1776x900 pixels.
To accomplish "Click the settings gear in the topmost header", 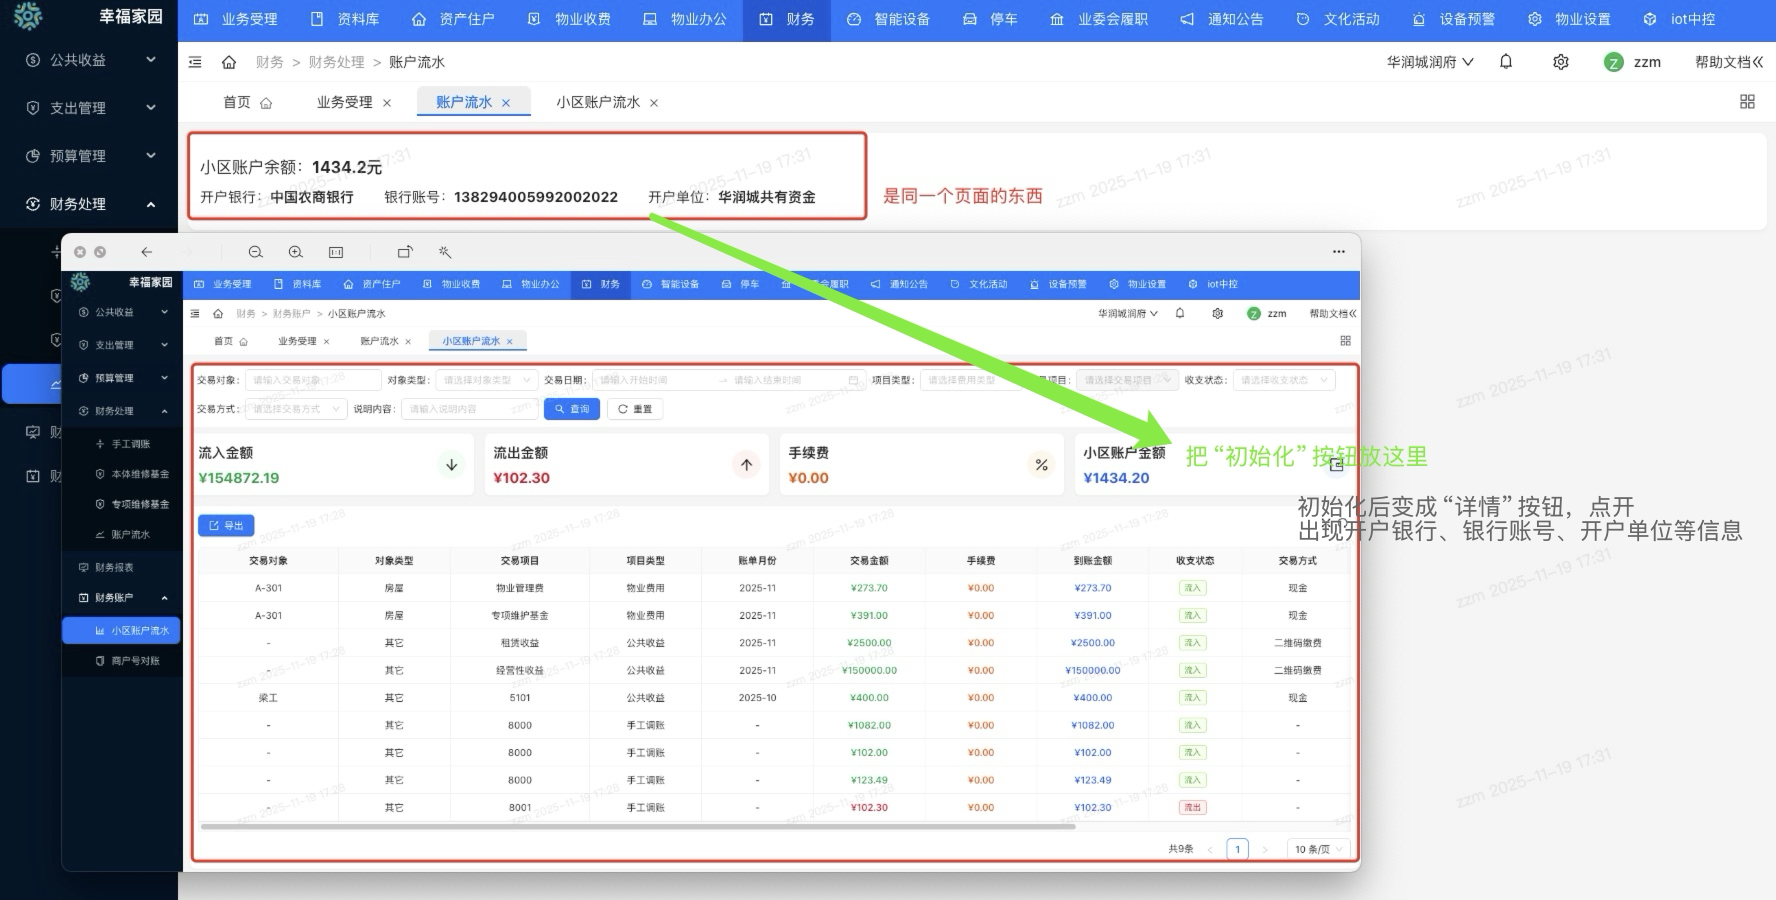I will pyautogui.click(x=1560, y=62).
